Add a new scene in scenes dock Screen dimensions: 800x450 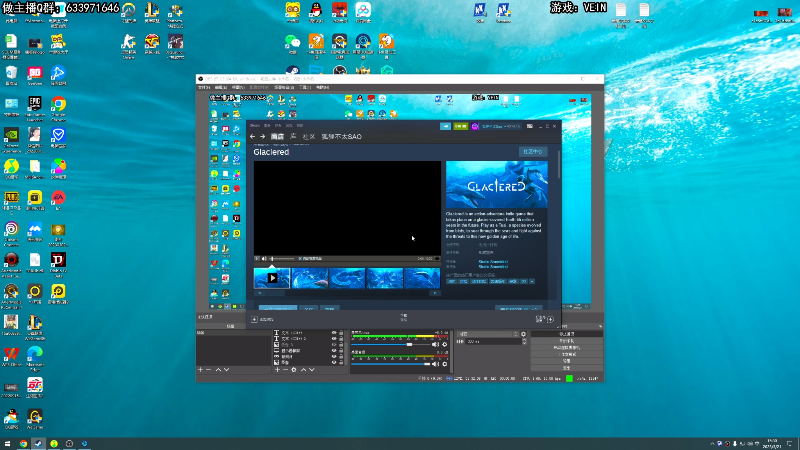point(201,369)
